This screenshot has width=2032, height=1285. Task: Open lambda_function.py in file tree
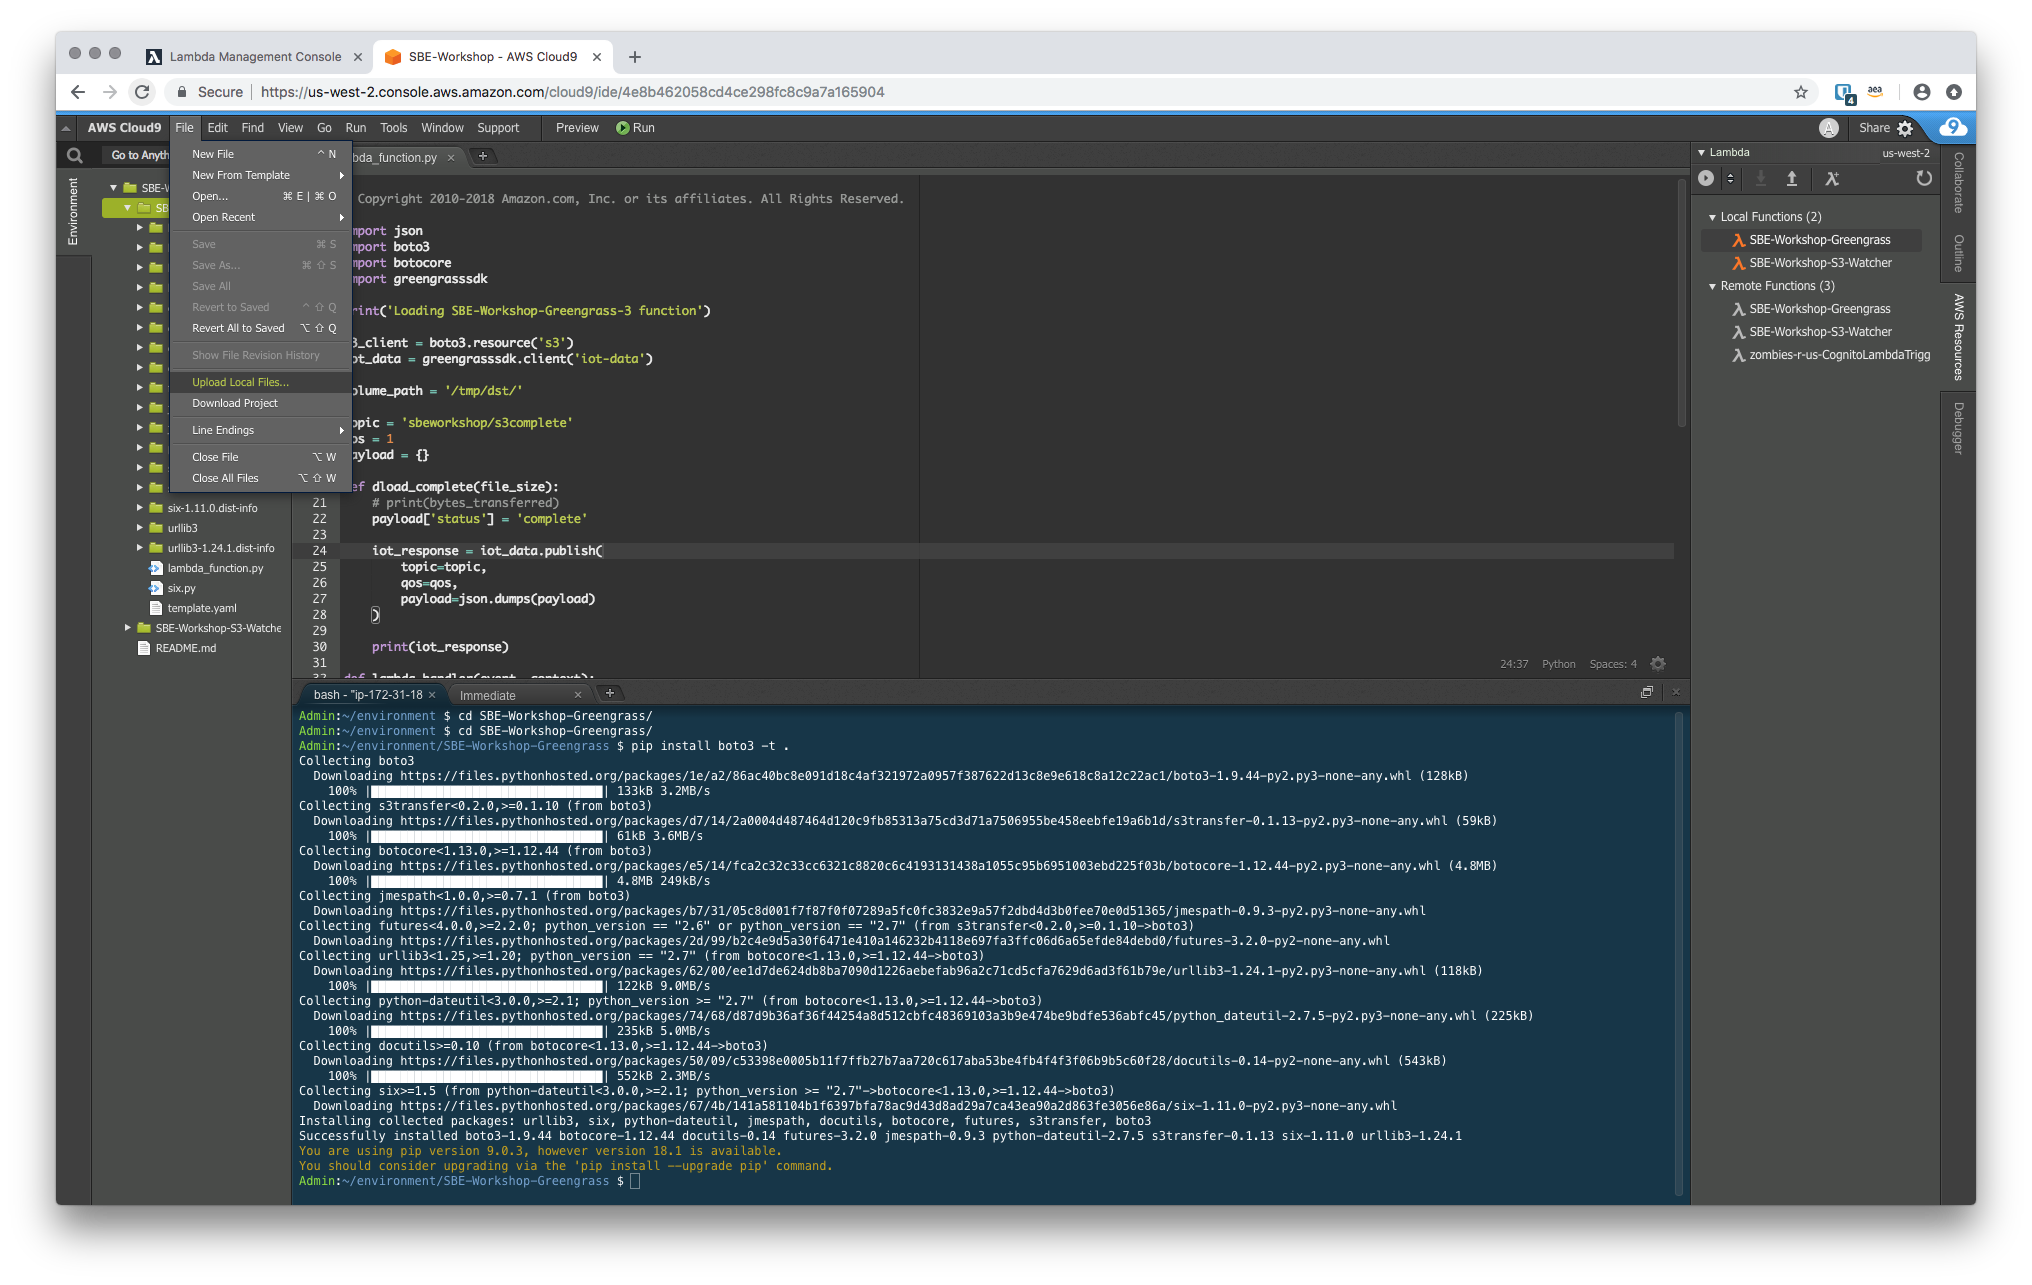(214, 568)
